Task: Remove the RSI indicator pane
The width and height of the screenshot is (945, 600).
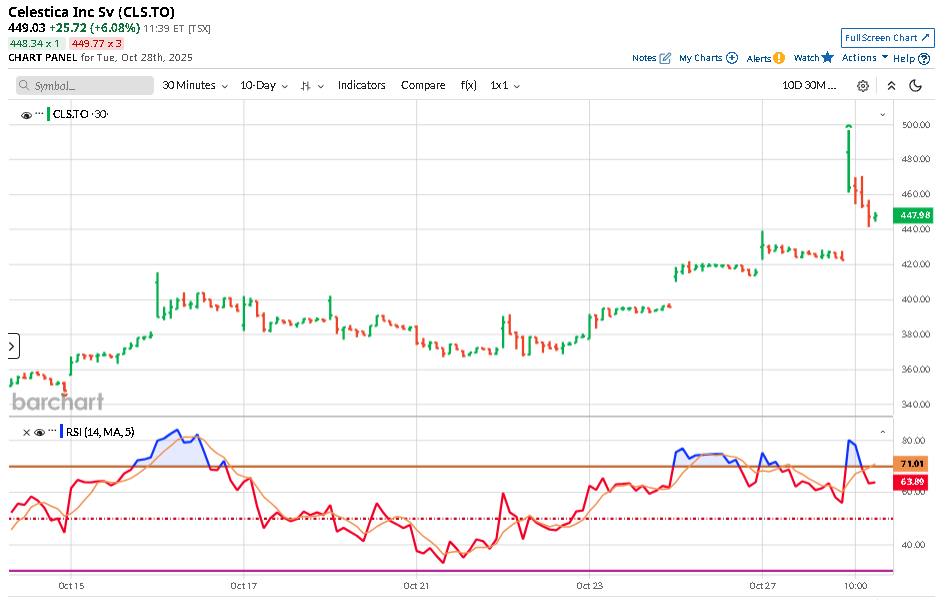Action: (x=26, y=432)
